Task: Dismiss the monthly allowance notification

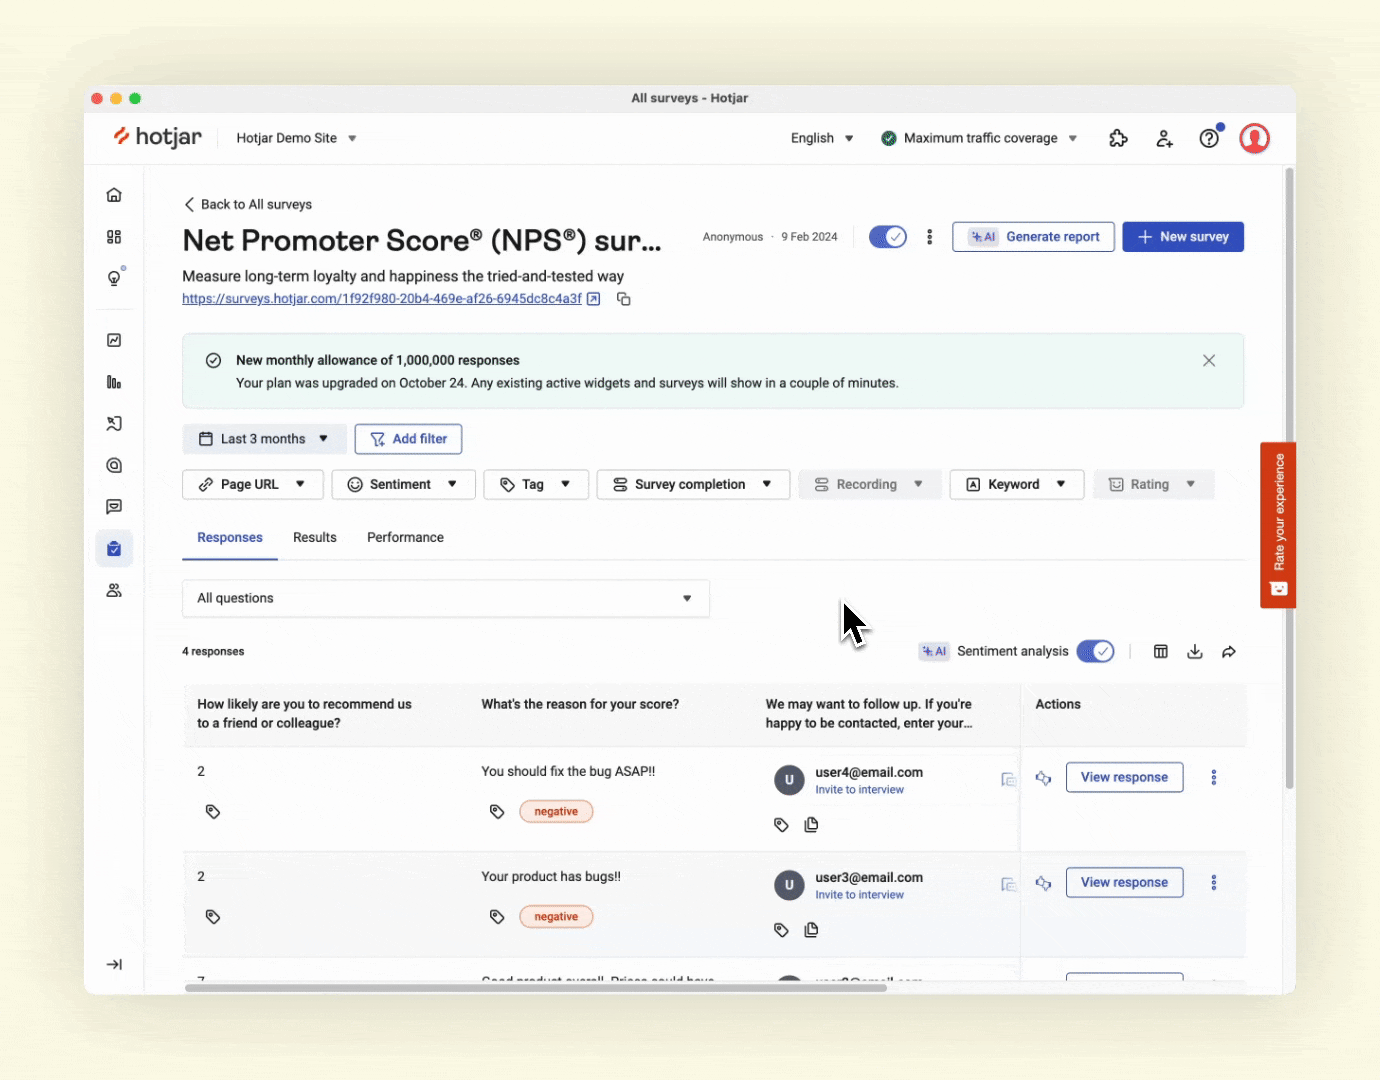Action: pos(1209,361)
